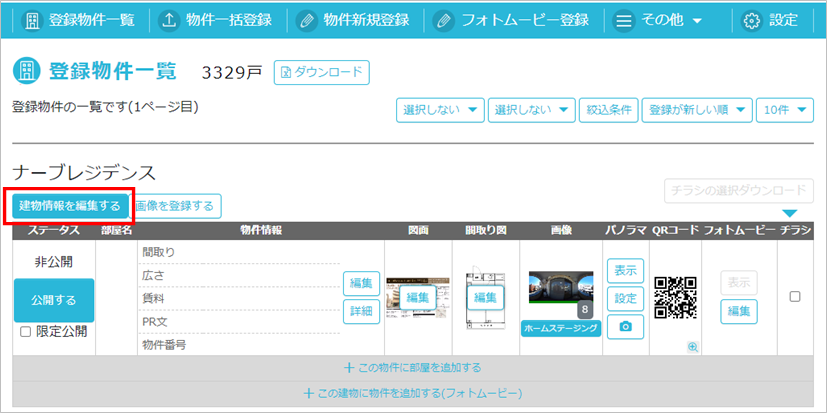827x413 pixels.
Task: Click 絞込条件 filter button
Action: pos(607,110)
